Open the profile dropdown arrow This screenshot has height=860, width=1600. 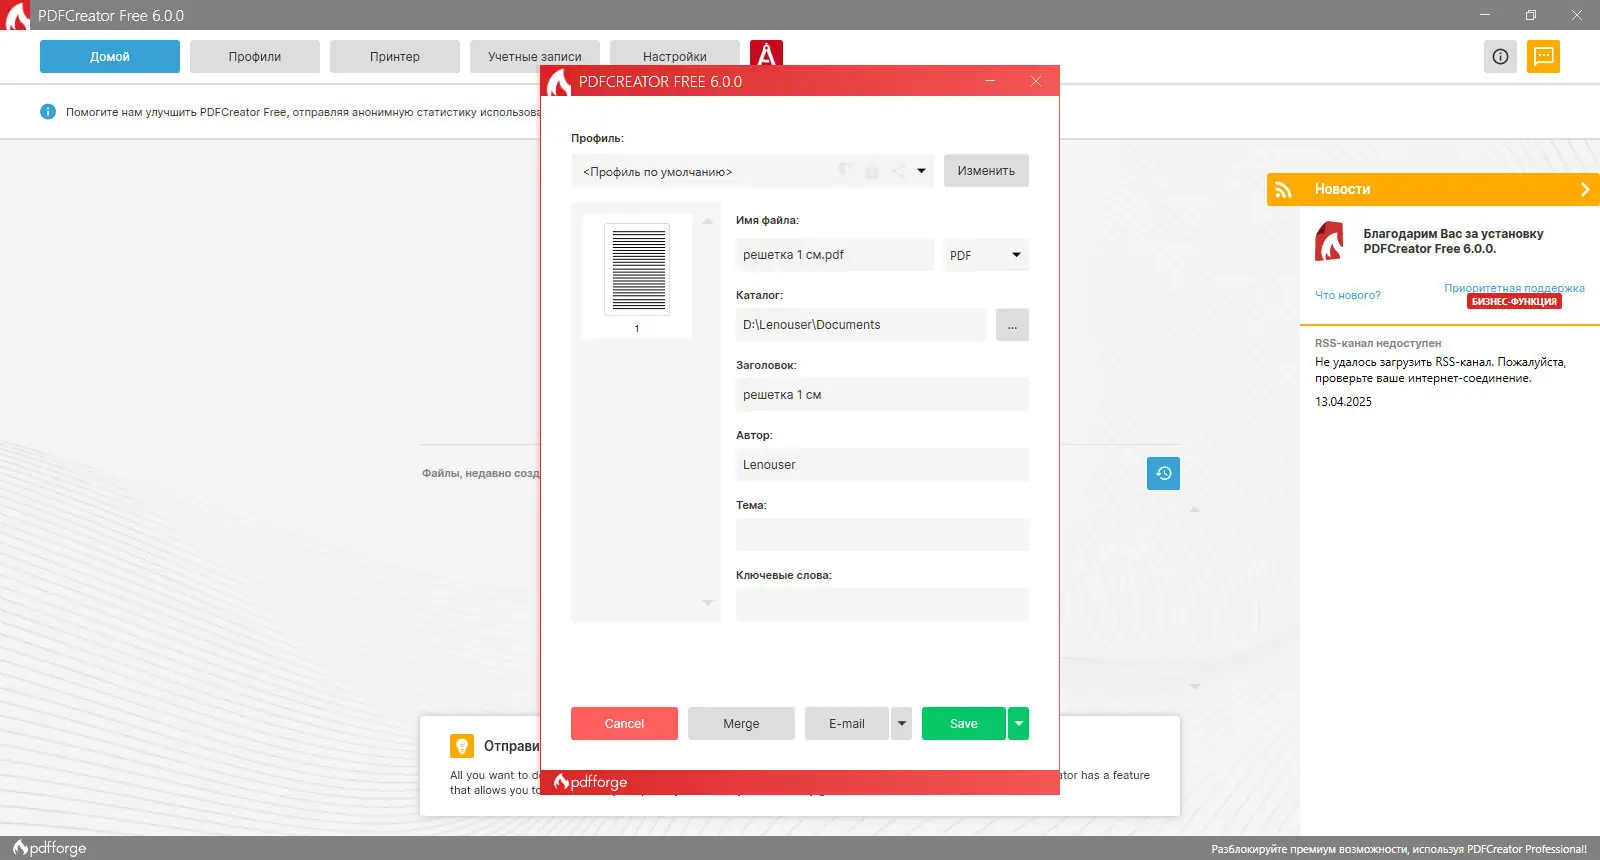pos(921,171)
